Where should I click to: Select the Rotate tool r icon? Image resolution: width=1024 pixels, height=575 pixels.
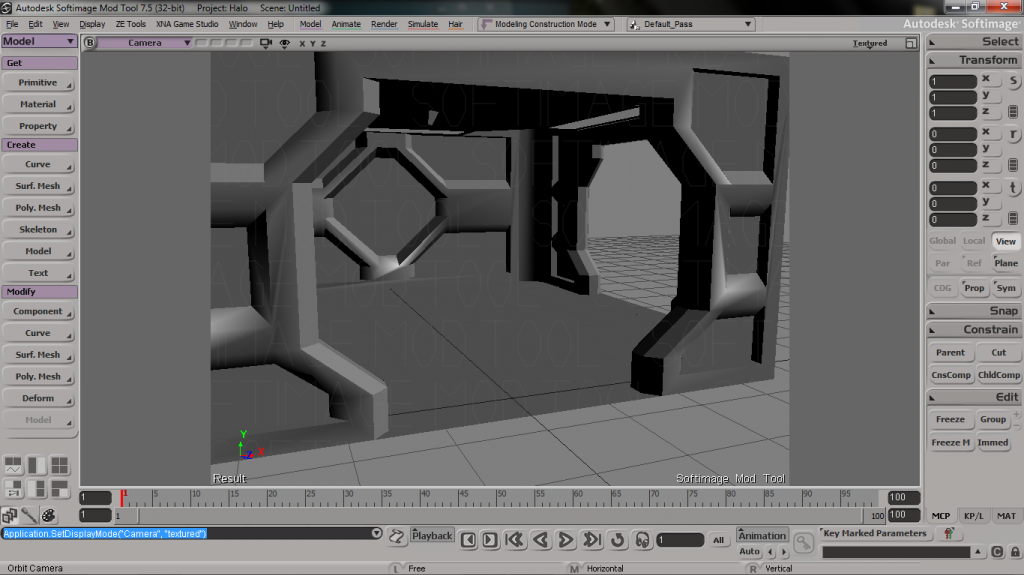point(1013,135)
